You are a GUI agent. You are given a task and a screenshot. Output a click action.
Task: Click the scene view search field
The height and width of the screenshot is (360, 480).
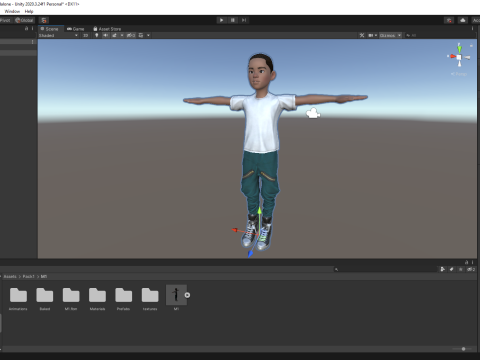tap(440, 35)
